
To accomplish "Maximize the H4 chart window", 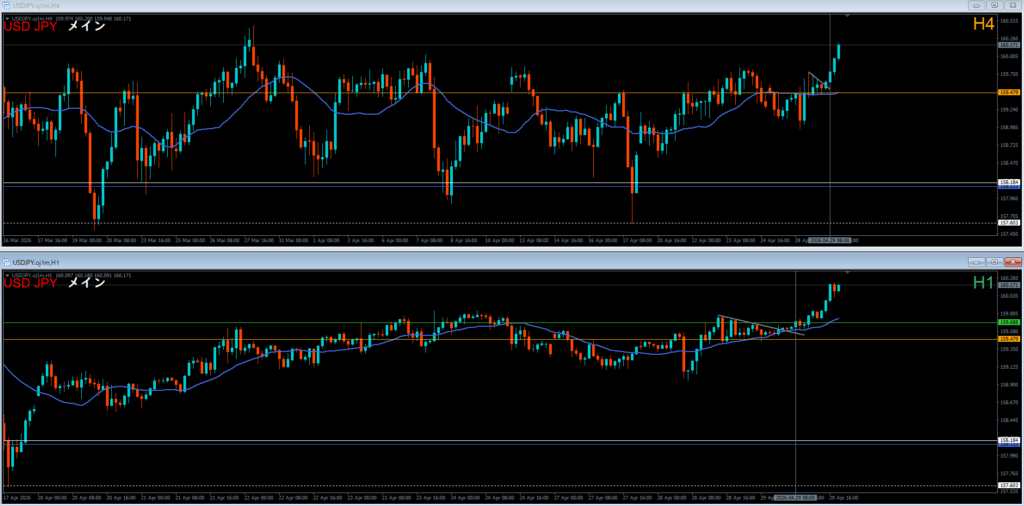I will (x=995, y=6).
